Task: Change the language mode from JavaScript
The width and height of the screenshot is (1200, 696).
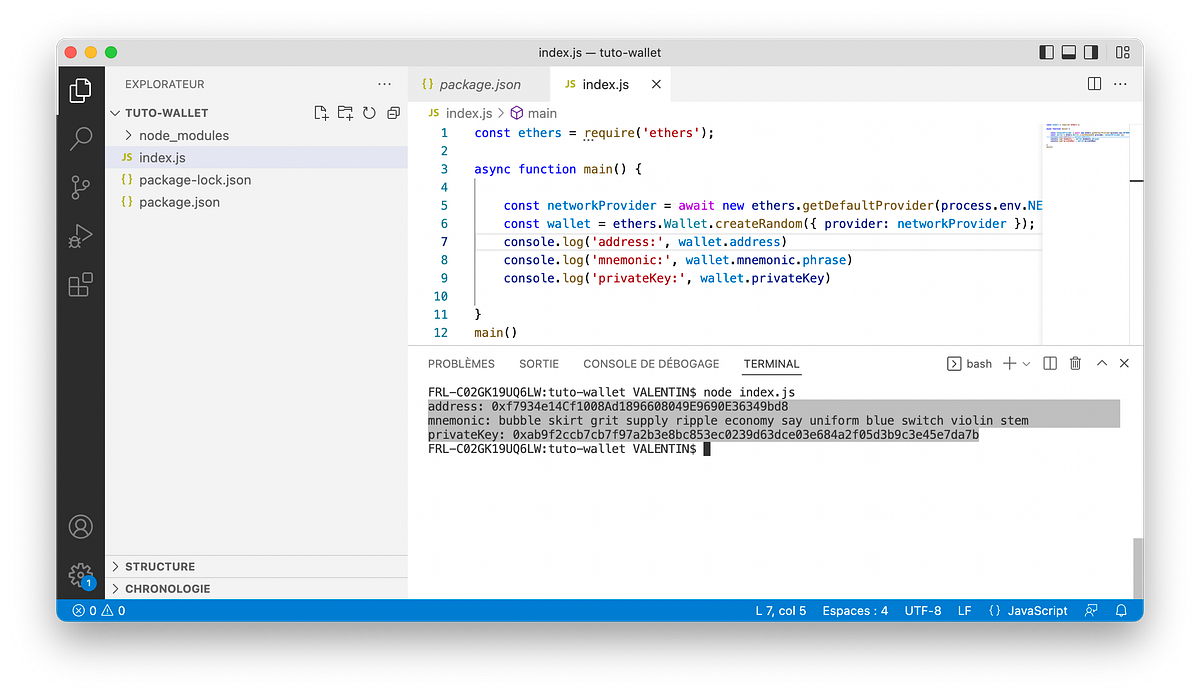Action: (1035, 610)
